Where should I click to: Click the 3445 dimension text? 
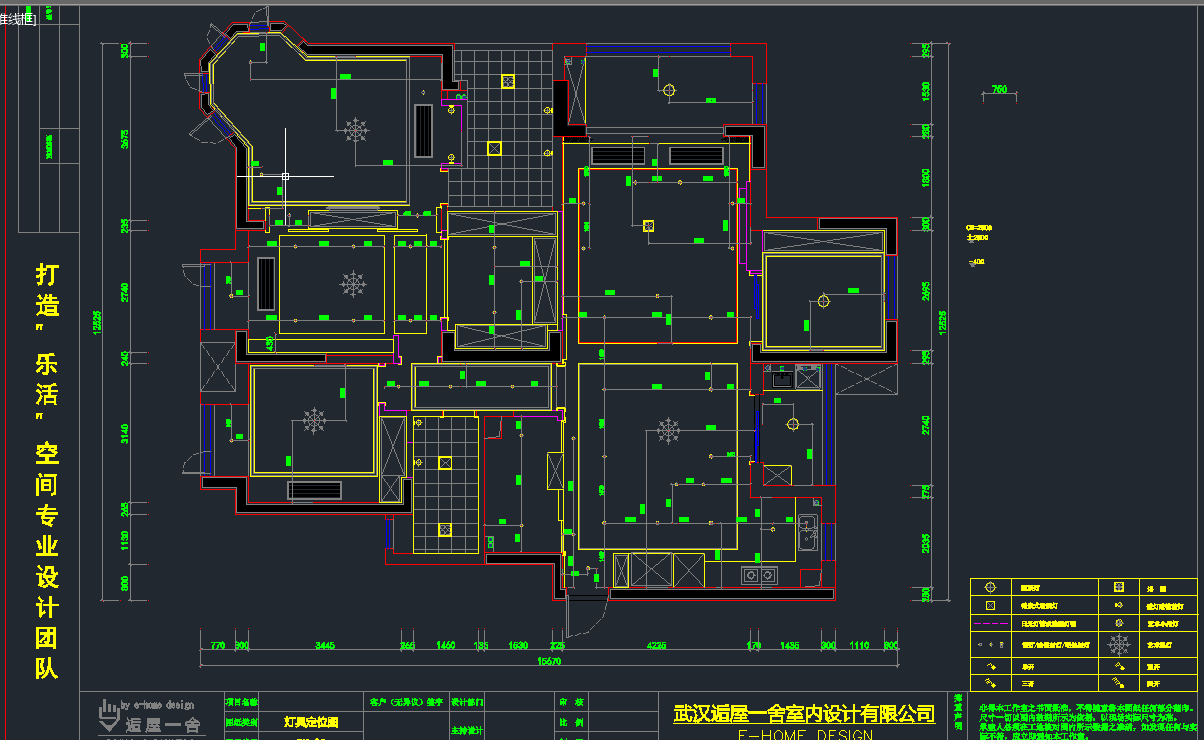coord(324,646)
